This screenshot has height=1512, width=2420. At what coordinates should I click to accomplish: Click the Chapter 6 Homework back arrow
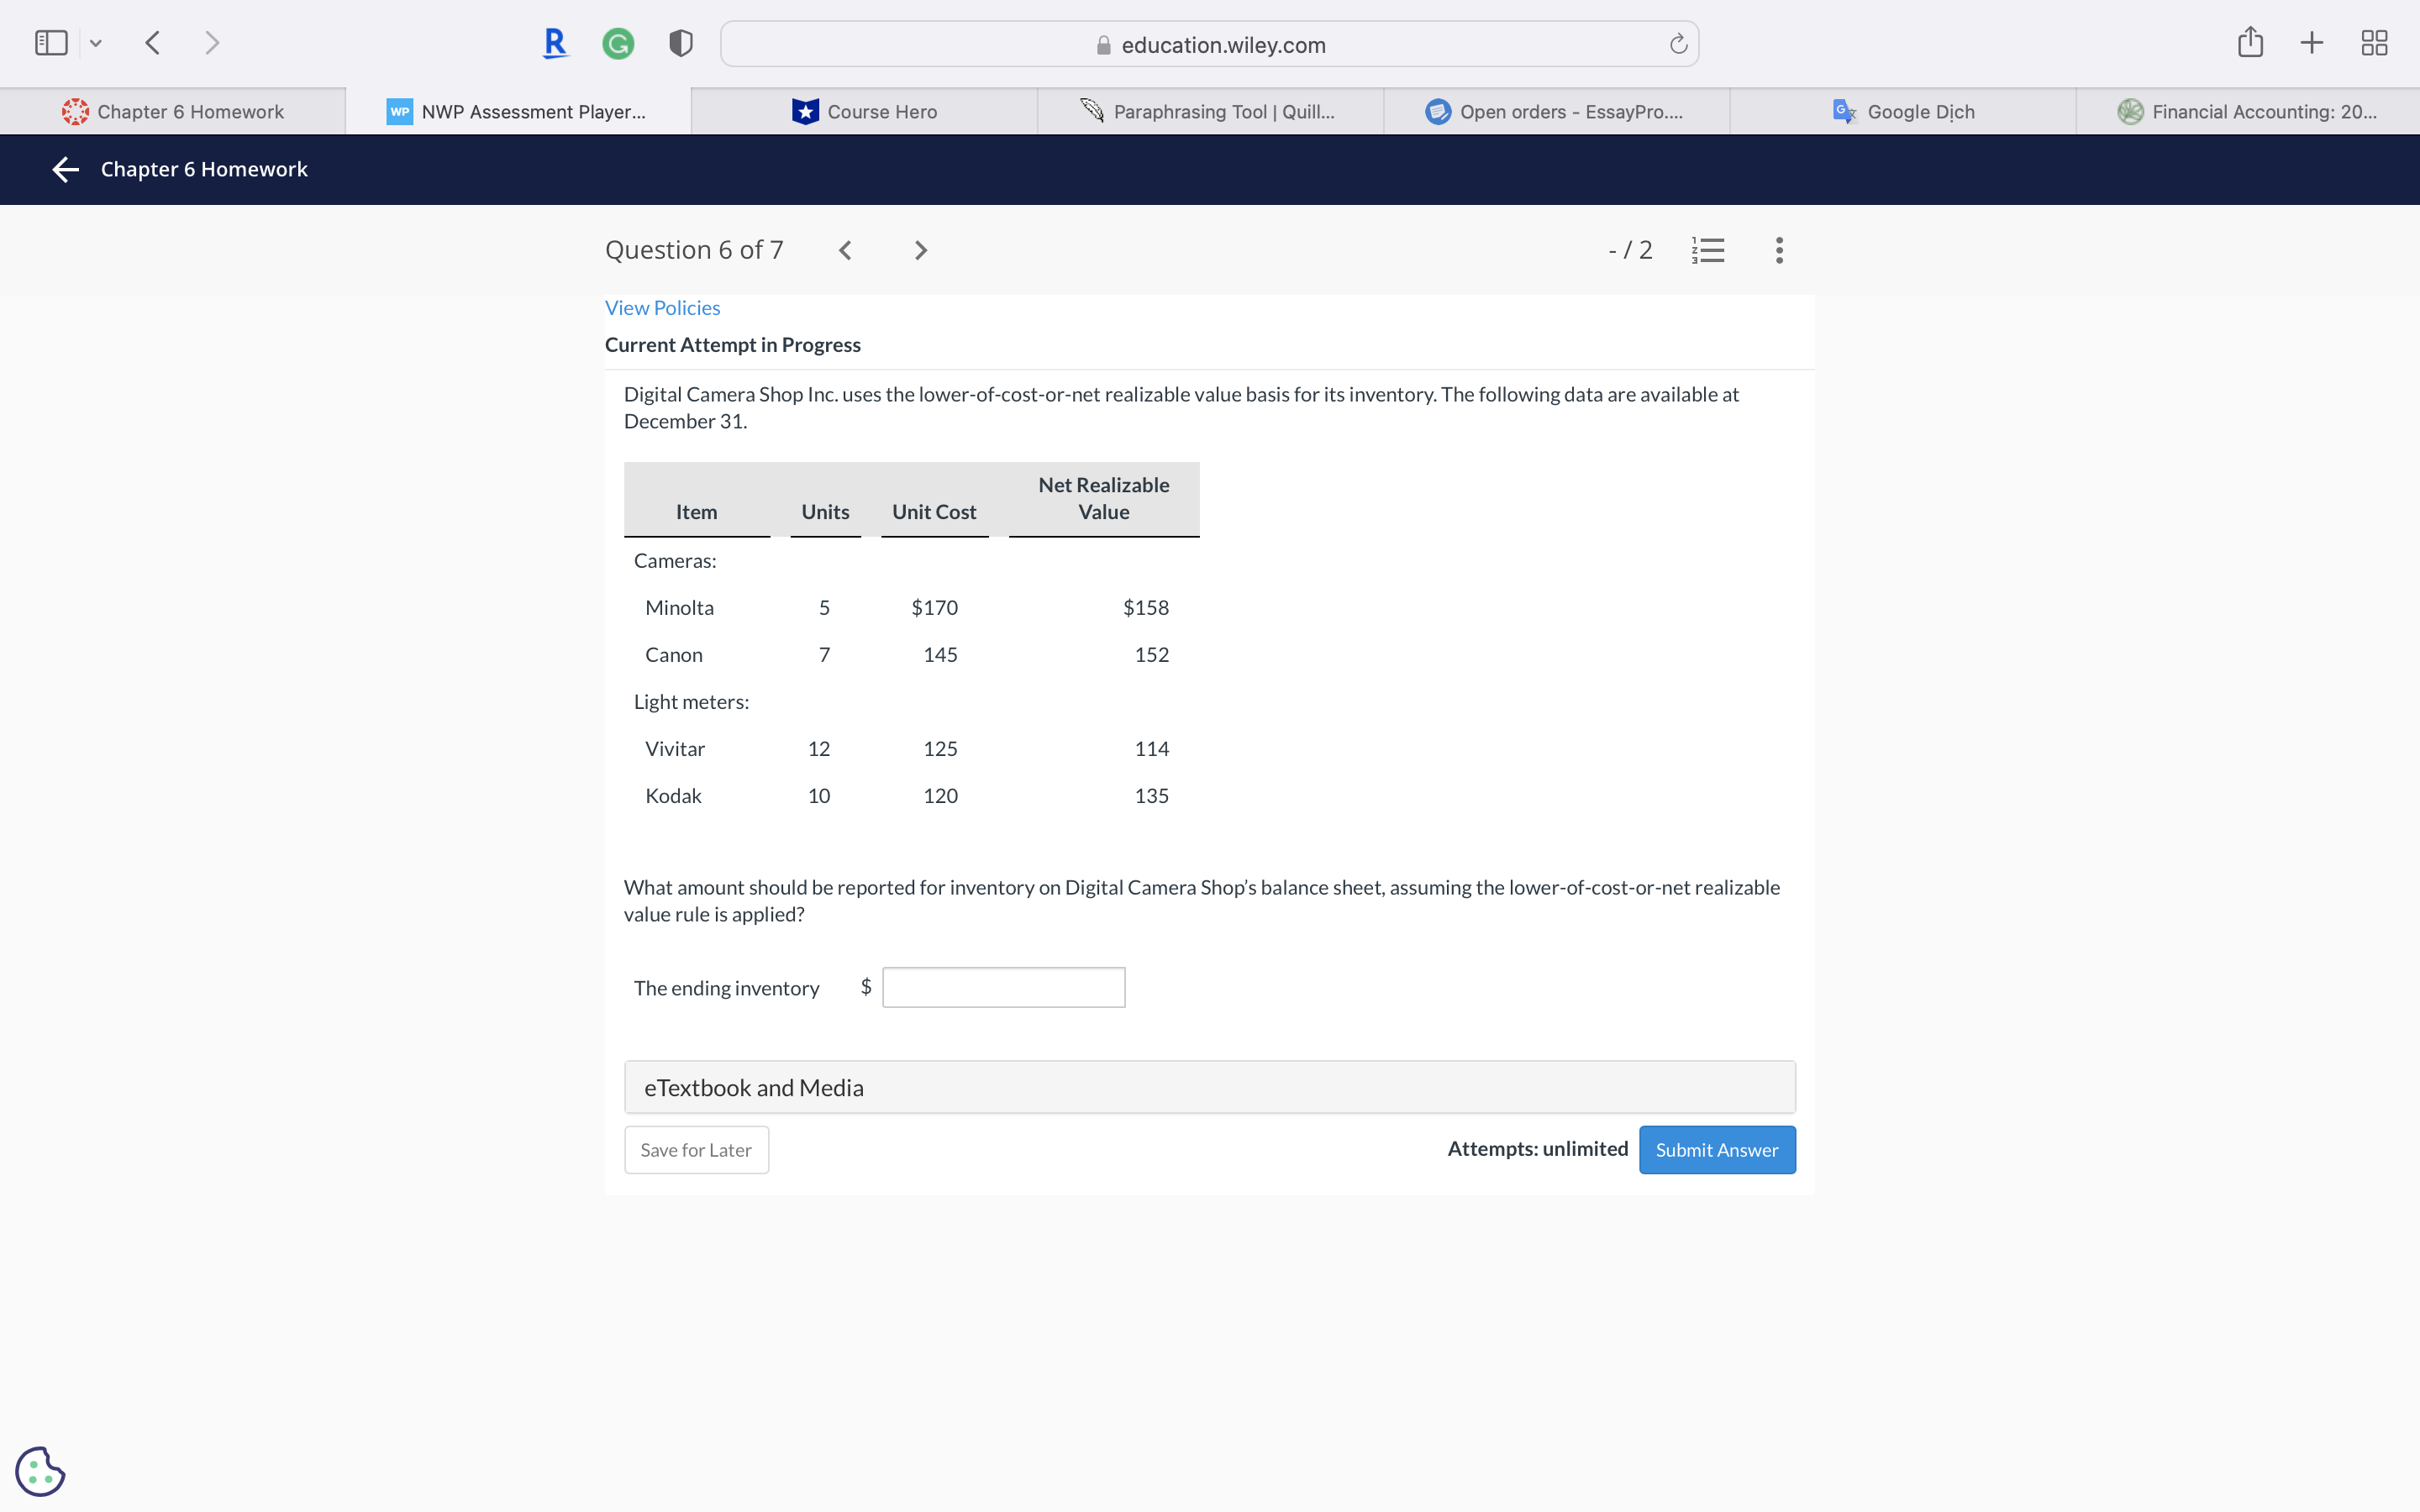click(66, 169)
